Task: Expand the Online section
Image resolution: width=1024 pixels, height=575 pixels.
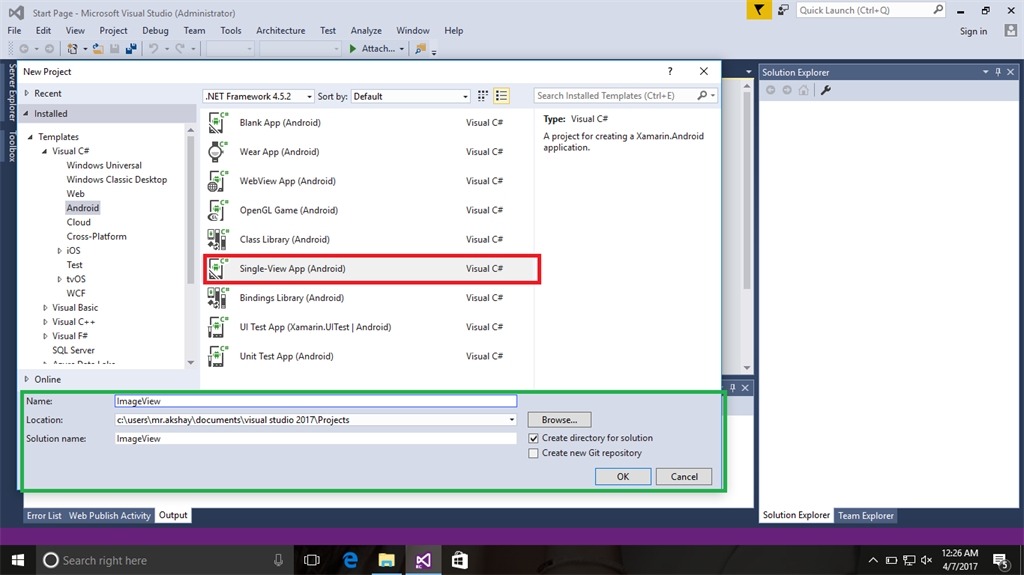Action: click(x=27, y=379)
